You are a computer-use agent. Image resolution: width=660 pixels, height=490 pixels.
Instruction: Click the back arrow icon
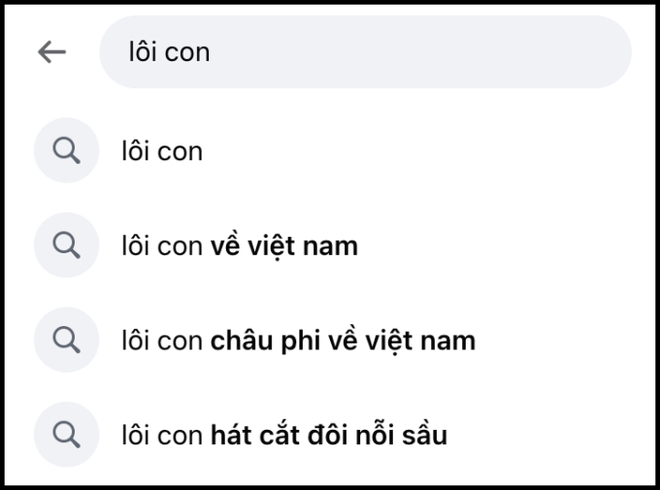coord(51,52)
